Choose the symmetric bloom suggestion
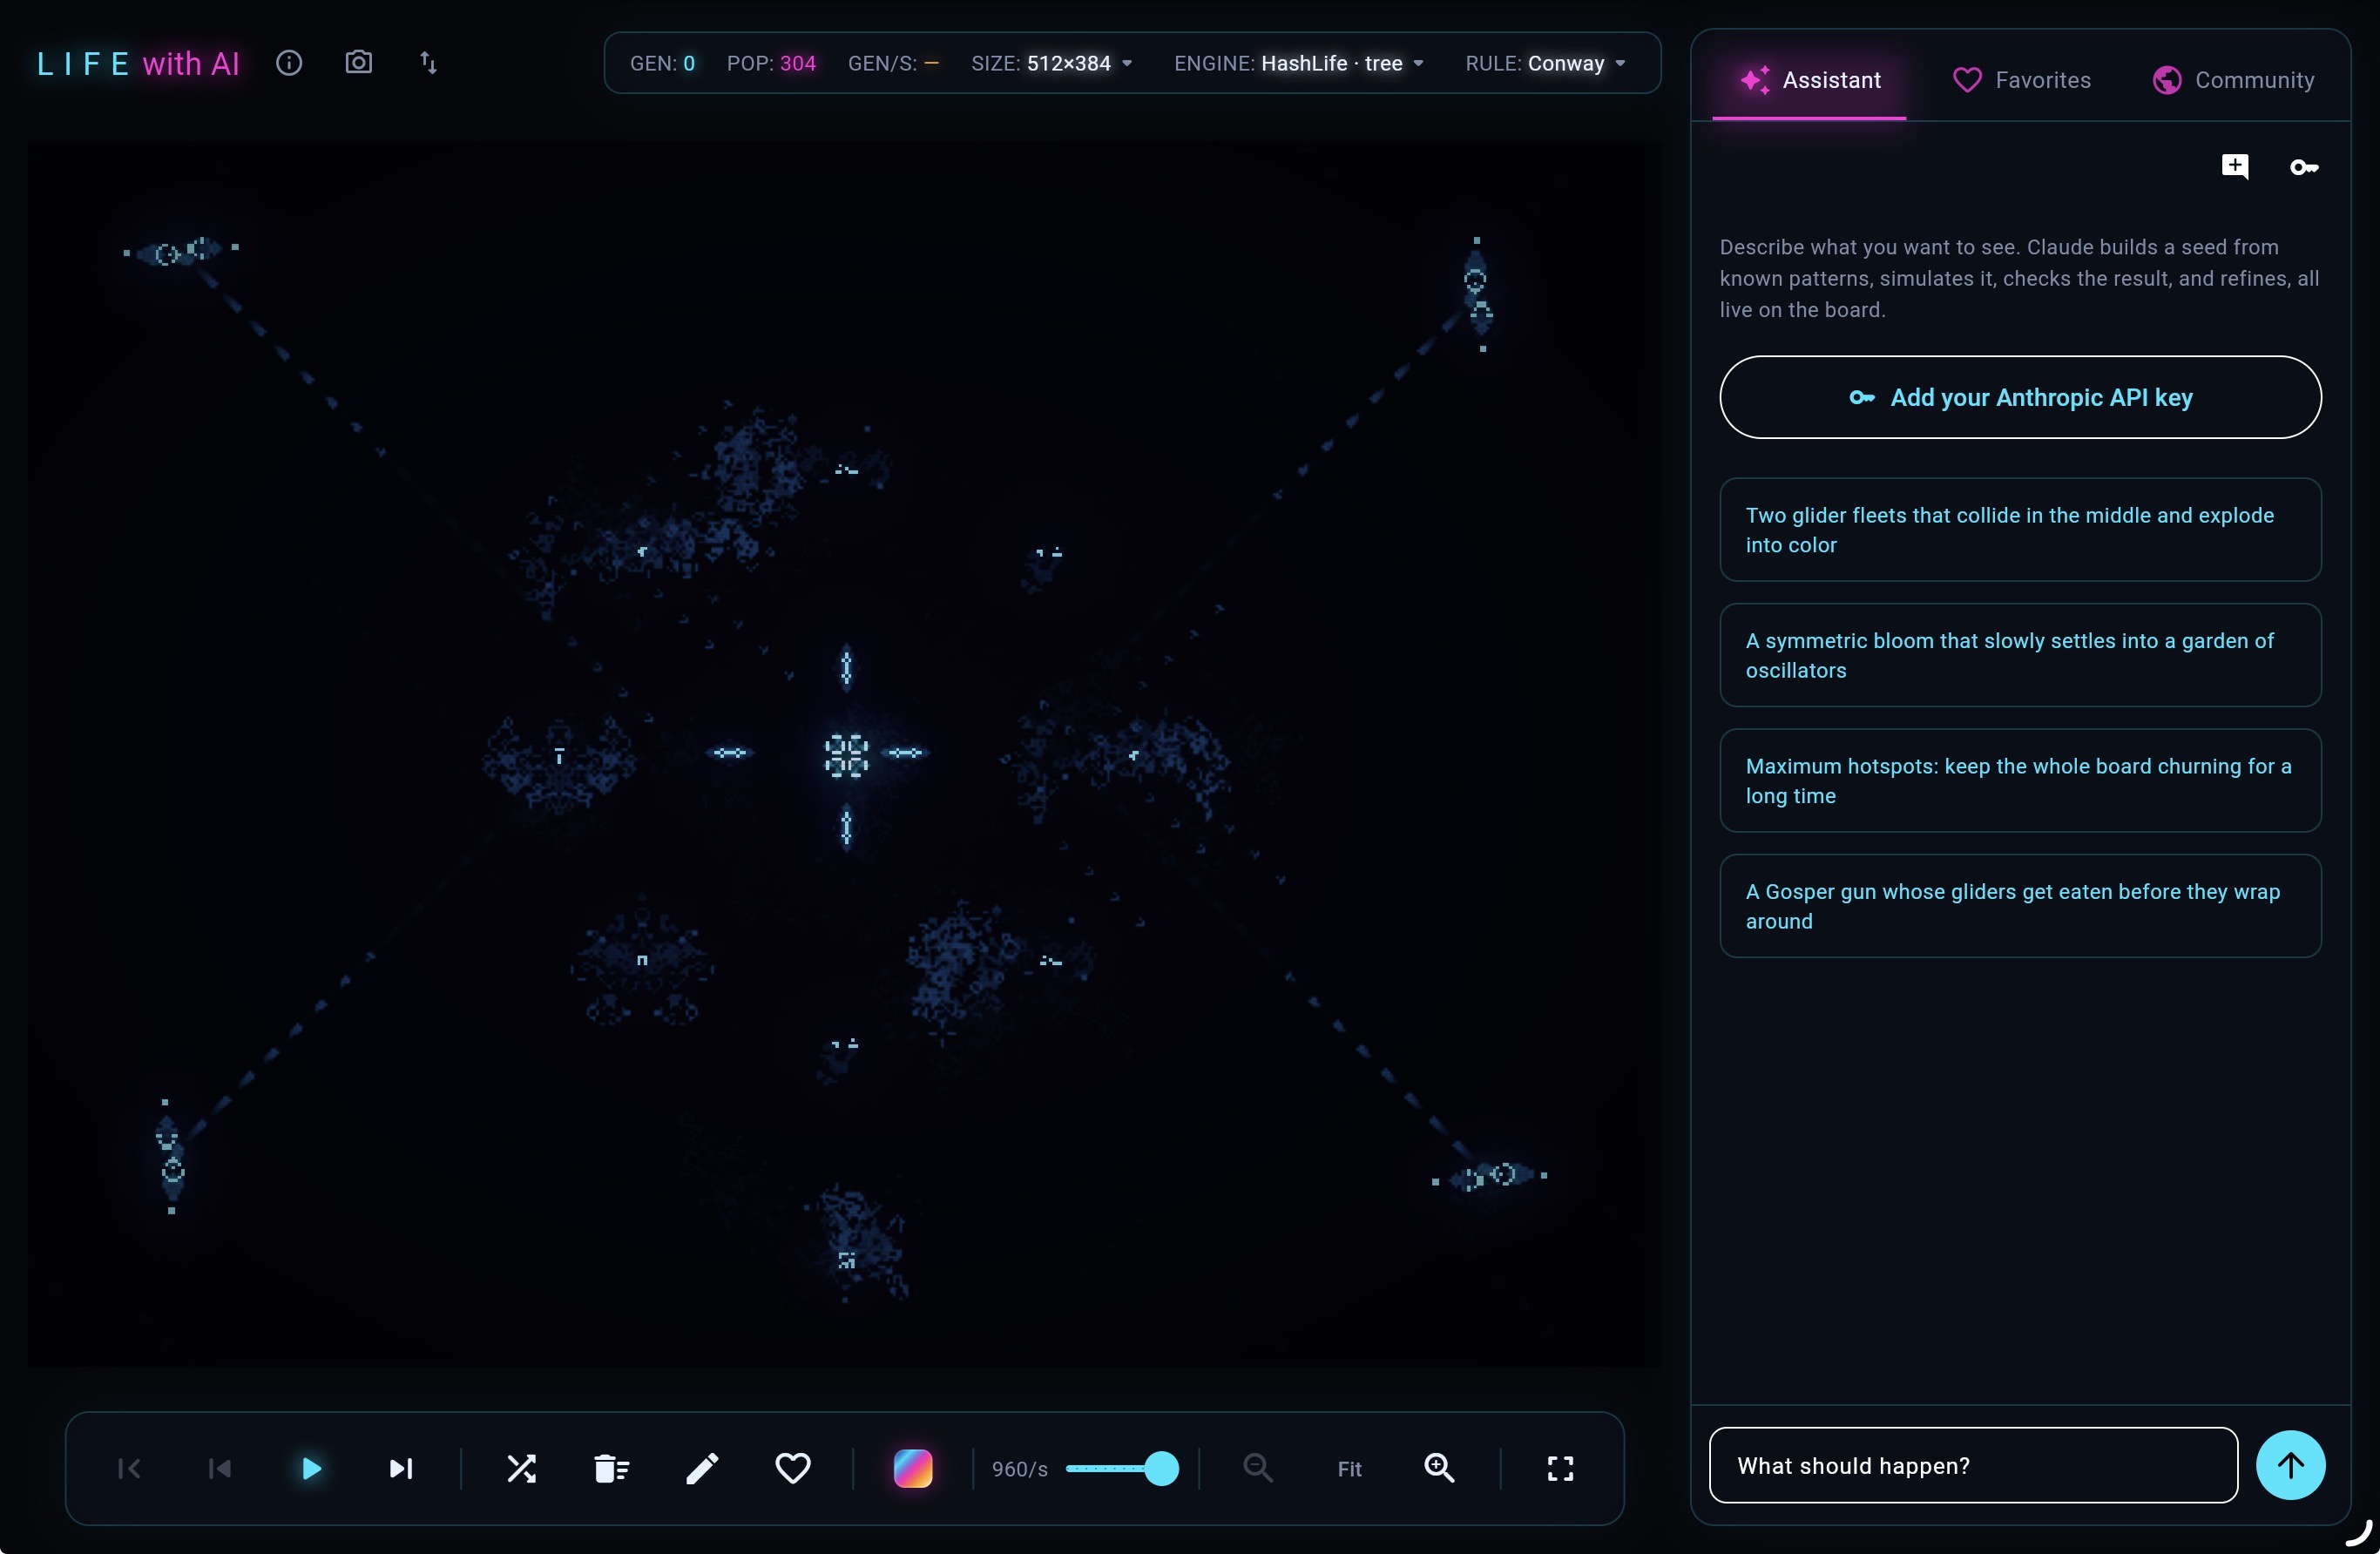 click(2020, 655)
